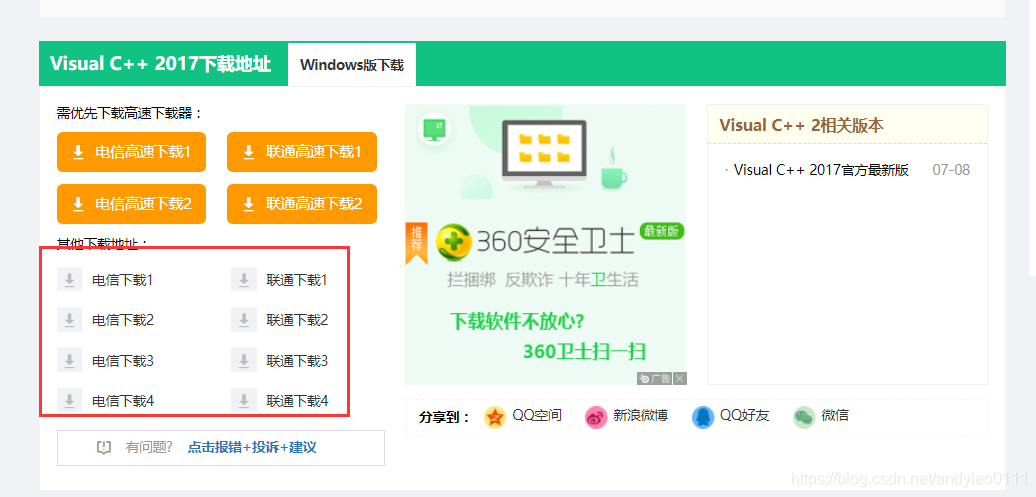The image size is (1036, 497).
Task: Open the 联通下载2 link
Action: 297,320
